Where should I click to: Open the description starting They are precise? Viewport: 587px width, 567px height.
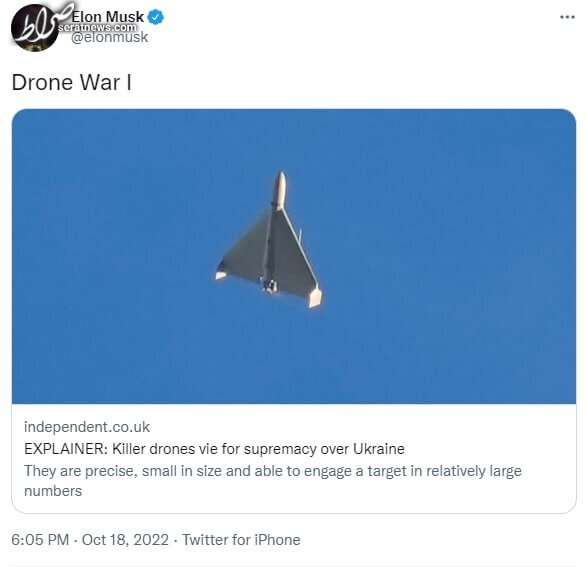273,481
